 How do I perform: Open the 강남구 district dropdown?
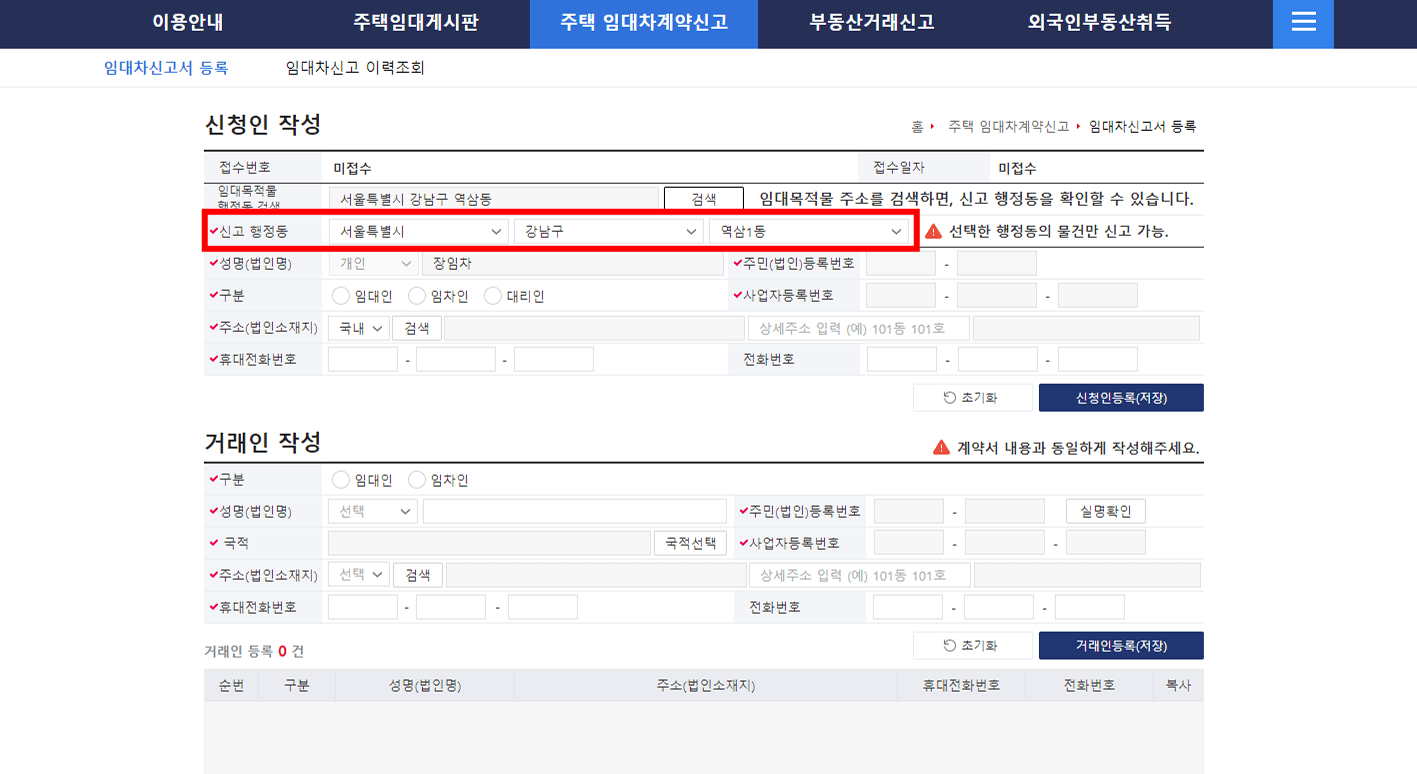tap(609, 231)
